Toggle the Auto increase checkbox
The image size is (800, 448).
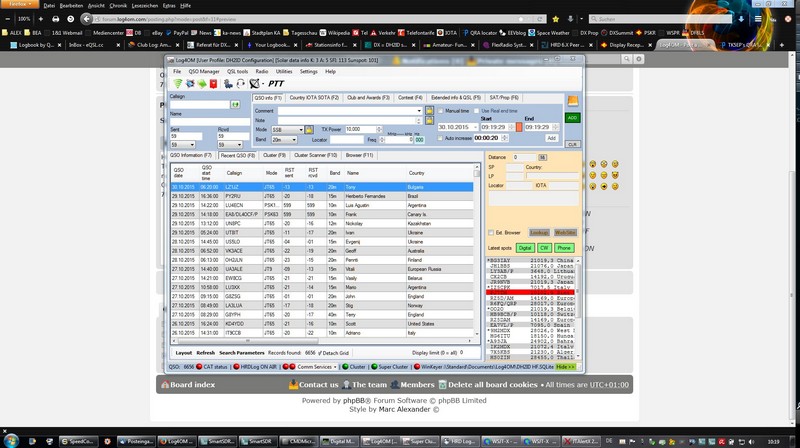(440, 138)
